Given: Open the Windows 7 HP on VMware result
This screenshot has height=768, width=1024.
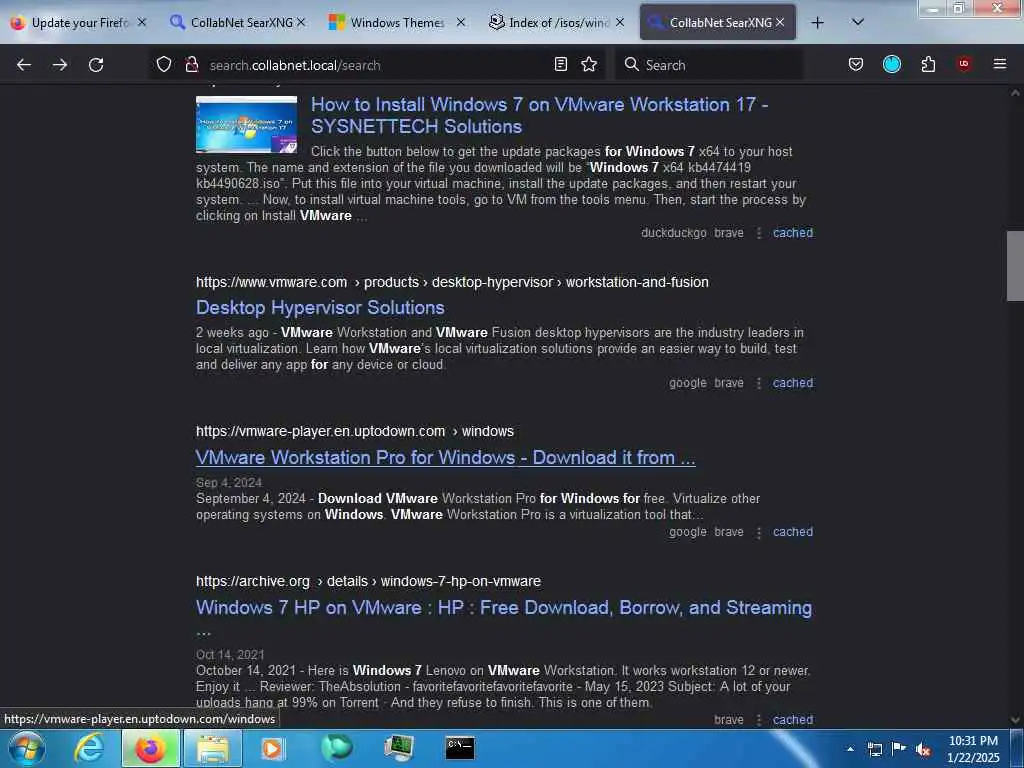Looking at the screenshot, I should [x=504, y=608].
